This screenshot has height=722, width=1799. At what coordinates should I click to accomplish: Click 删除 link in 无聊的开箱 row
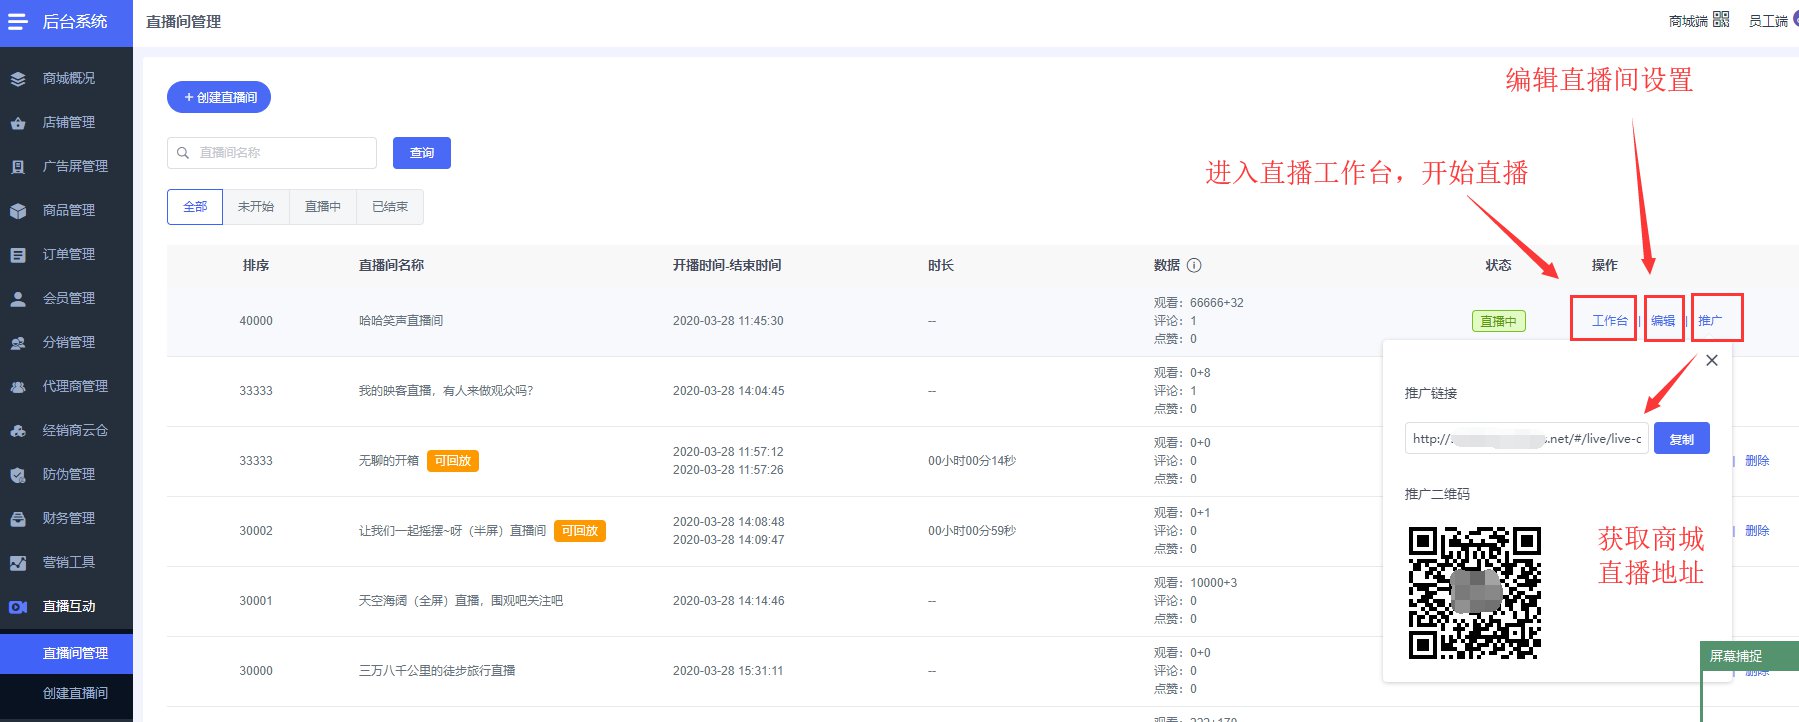point(1757,461)
